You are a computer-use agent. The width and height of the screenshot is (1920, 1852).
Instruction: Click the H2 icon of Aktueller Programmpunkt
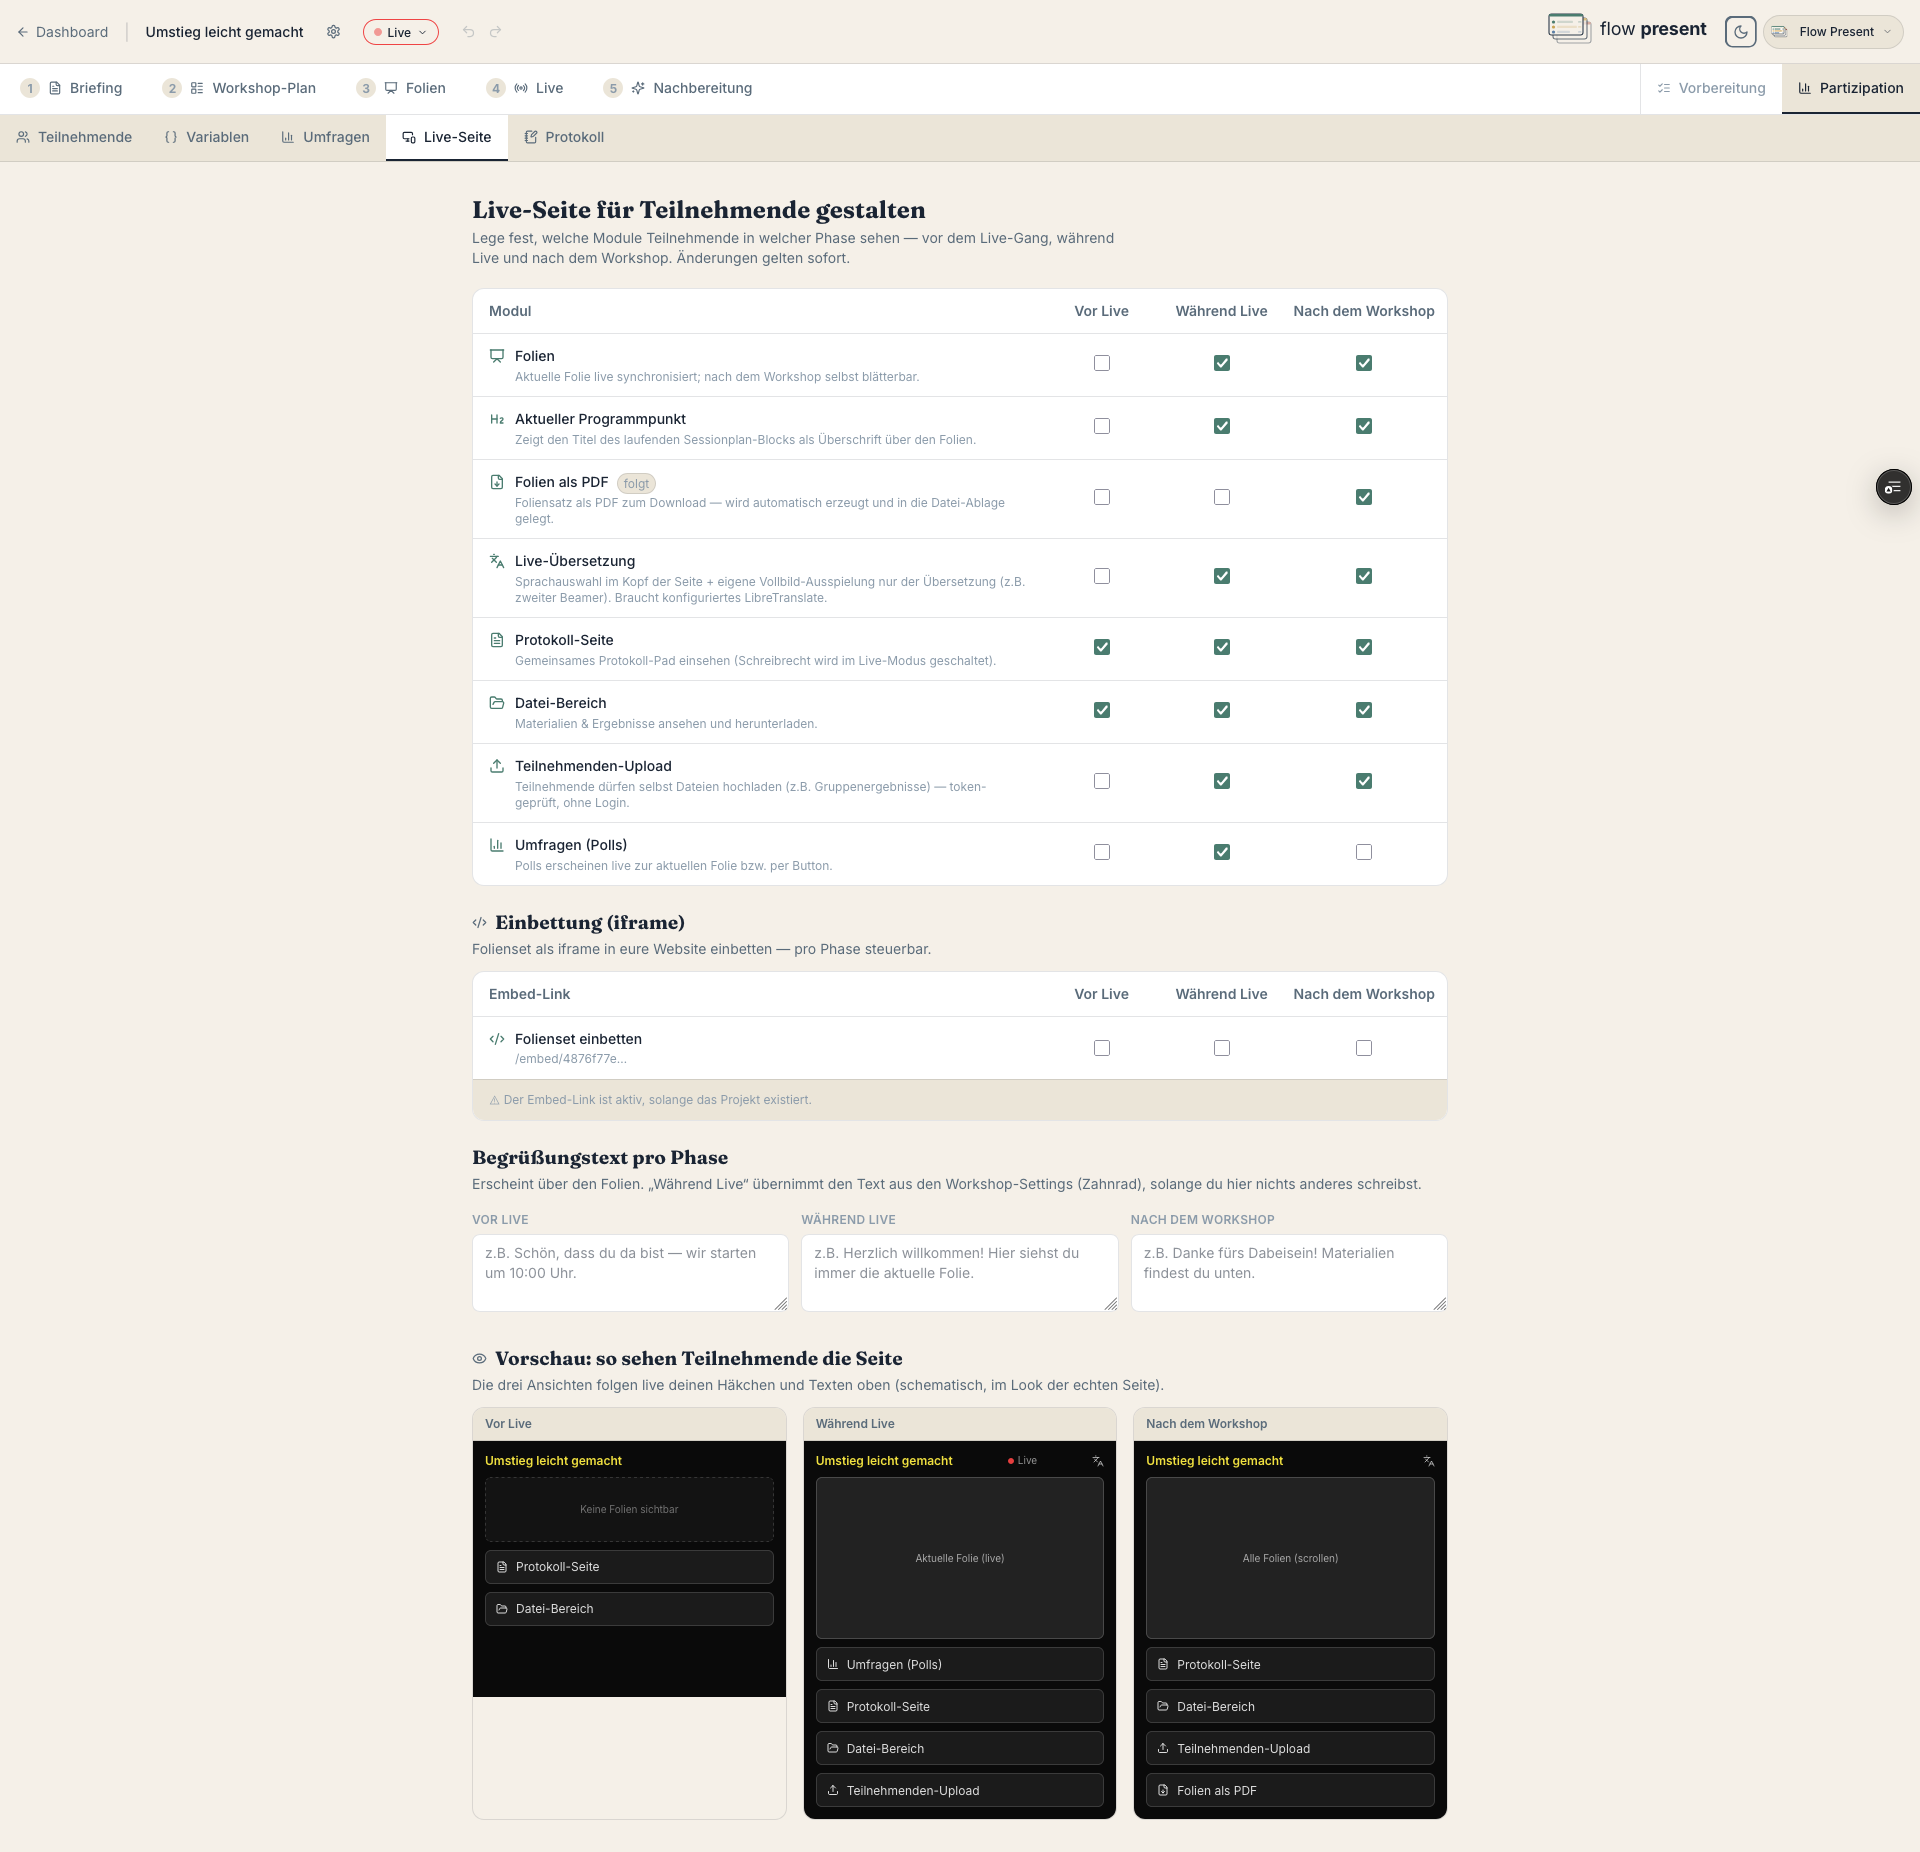point(497,419)
